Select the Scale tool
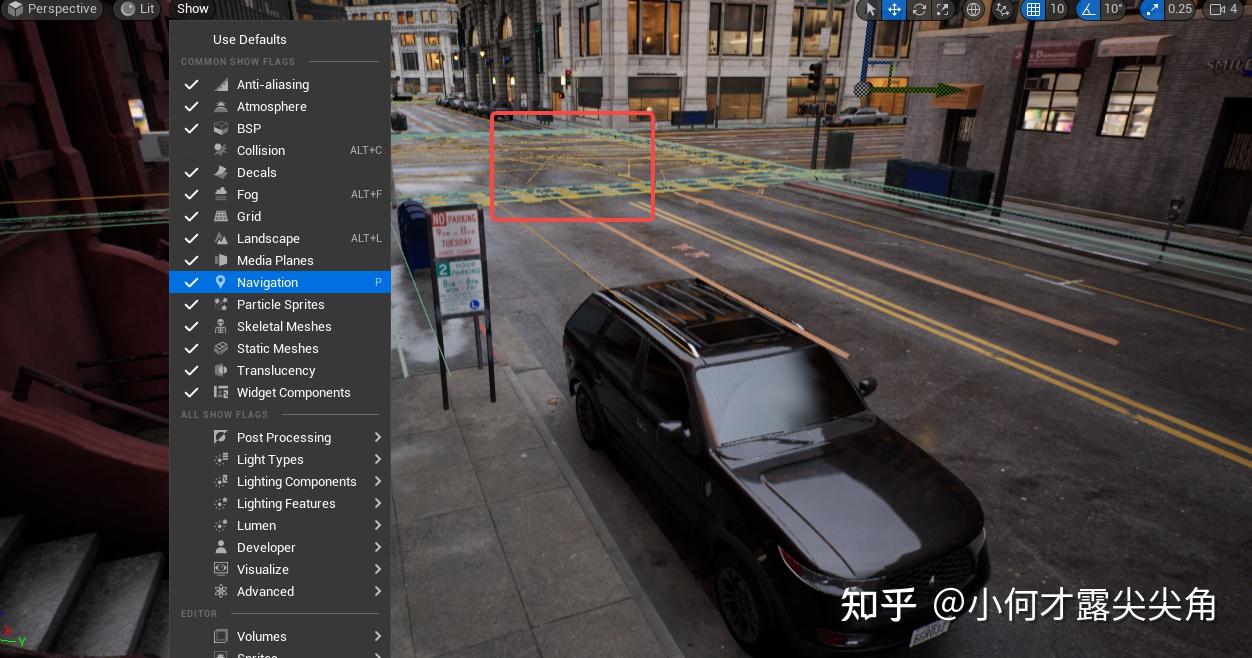Screen dimensions: 1252x658 [943, 9]
